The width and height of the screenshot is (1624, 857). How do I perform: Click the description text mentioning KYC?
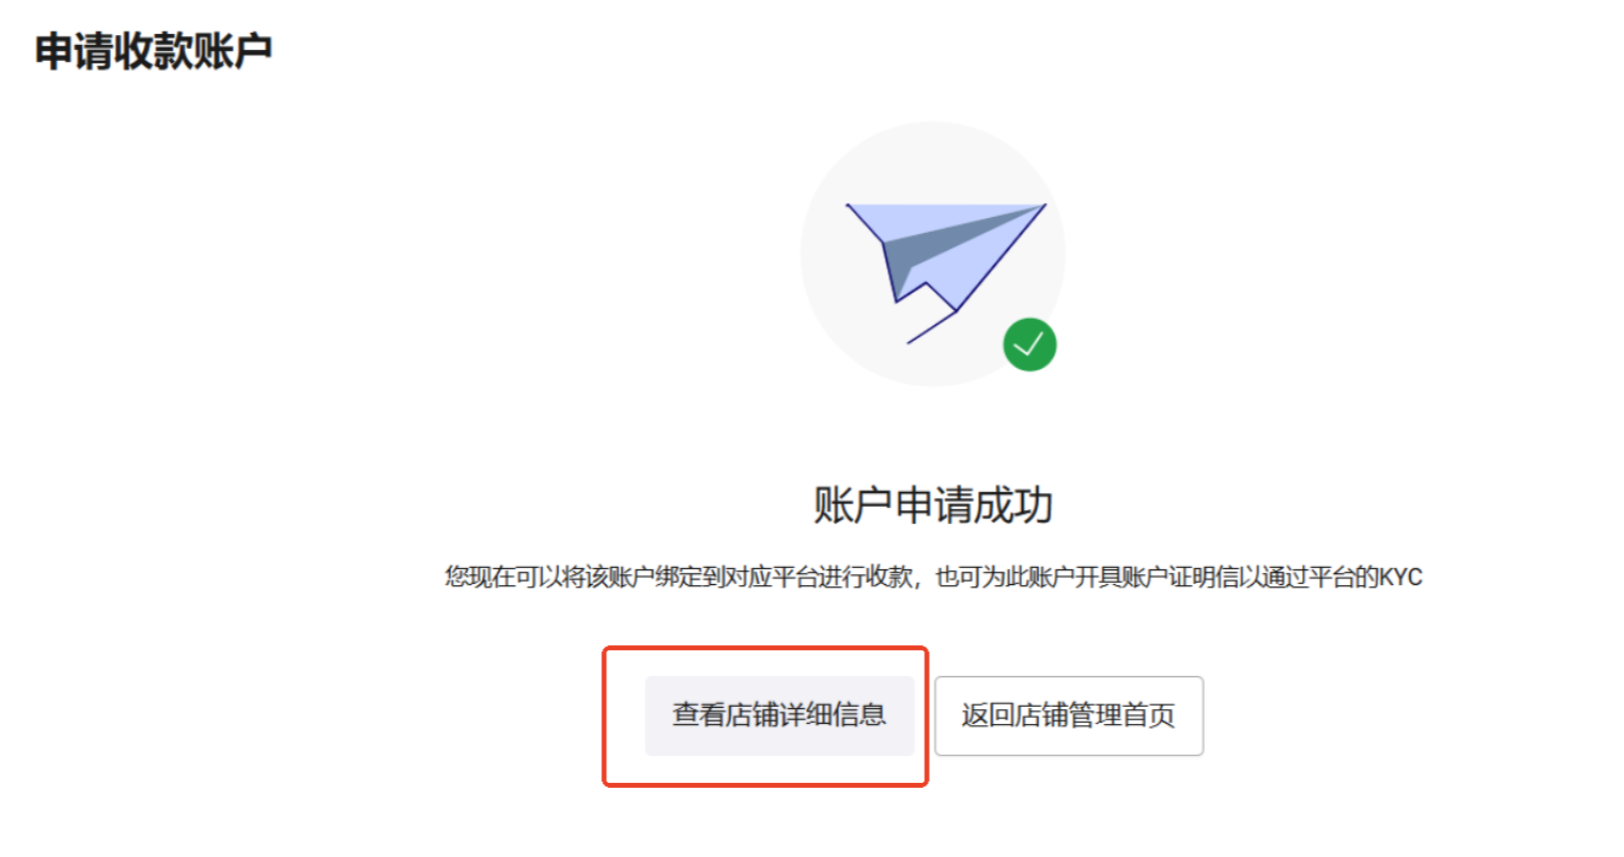pos(933,577)
